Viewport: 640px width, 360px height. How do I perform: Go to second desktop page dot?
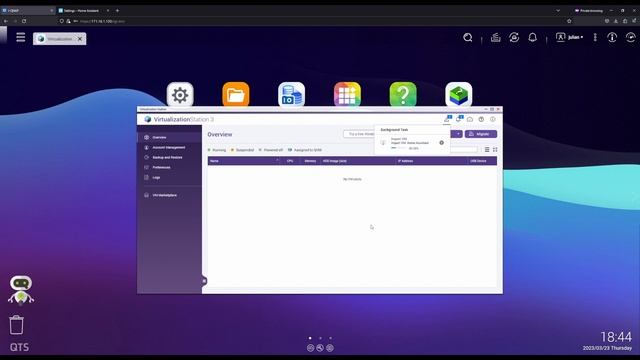point(320,338)
